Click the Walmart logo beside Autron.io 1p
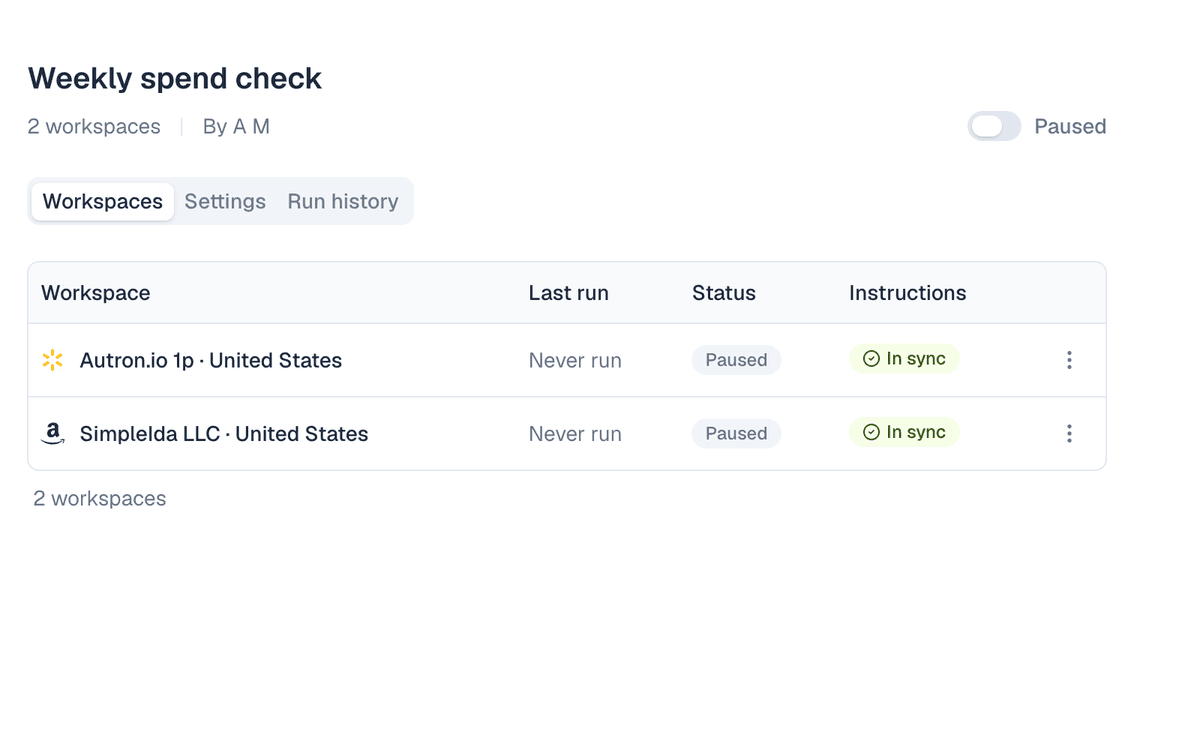The image size is (1200, 750). pos(53,360)
